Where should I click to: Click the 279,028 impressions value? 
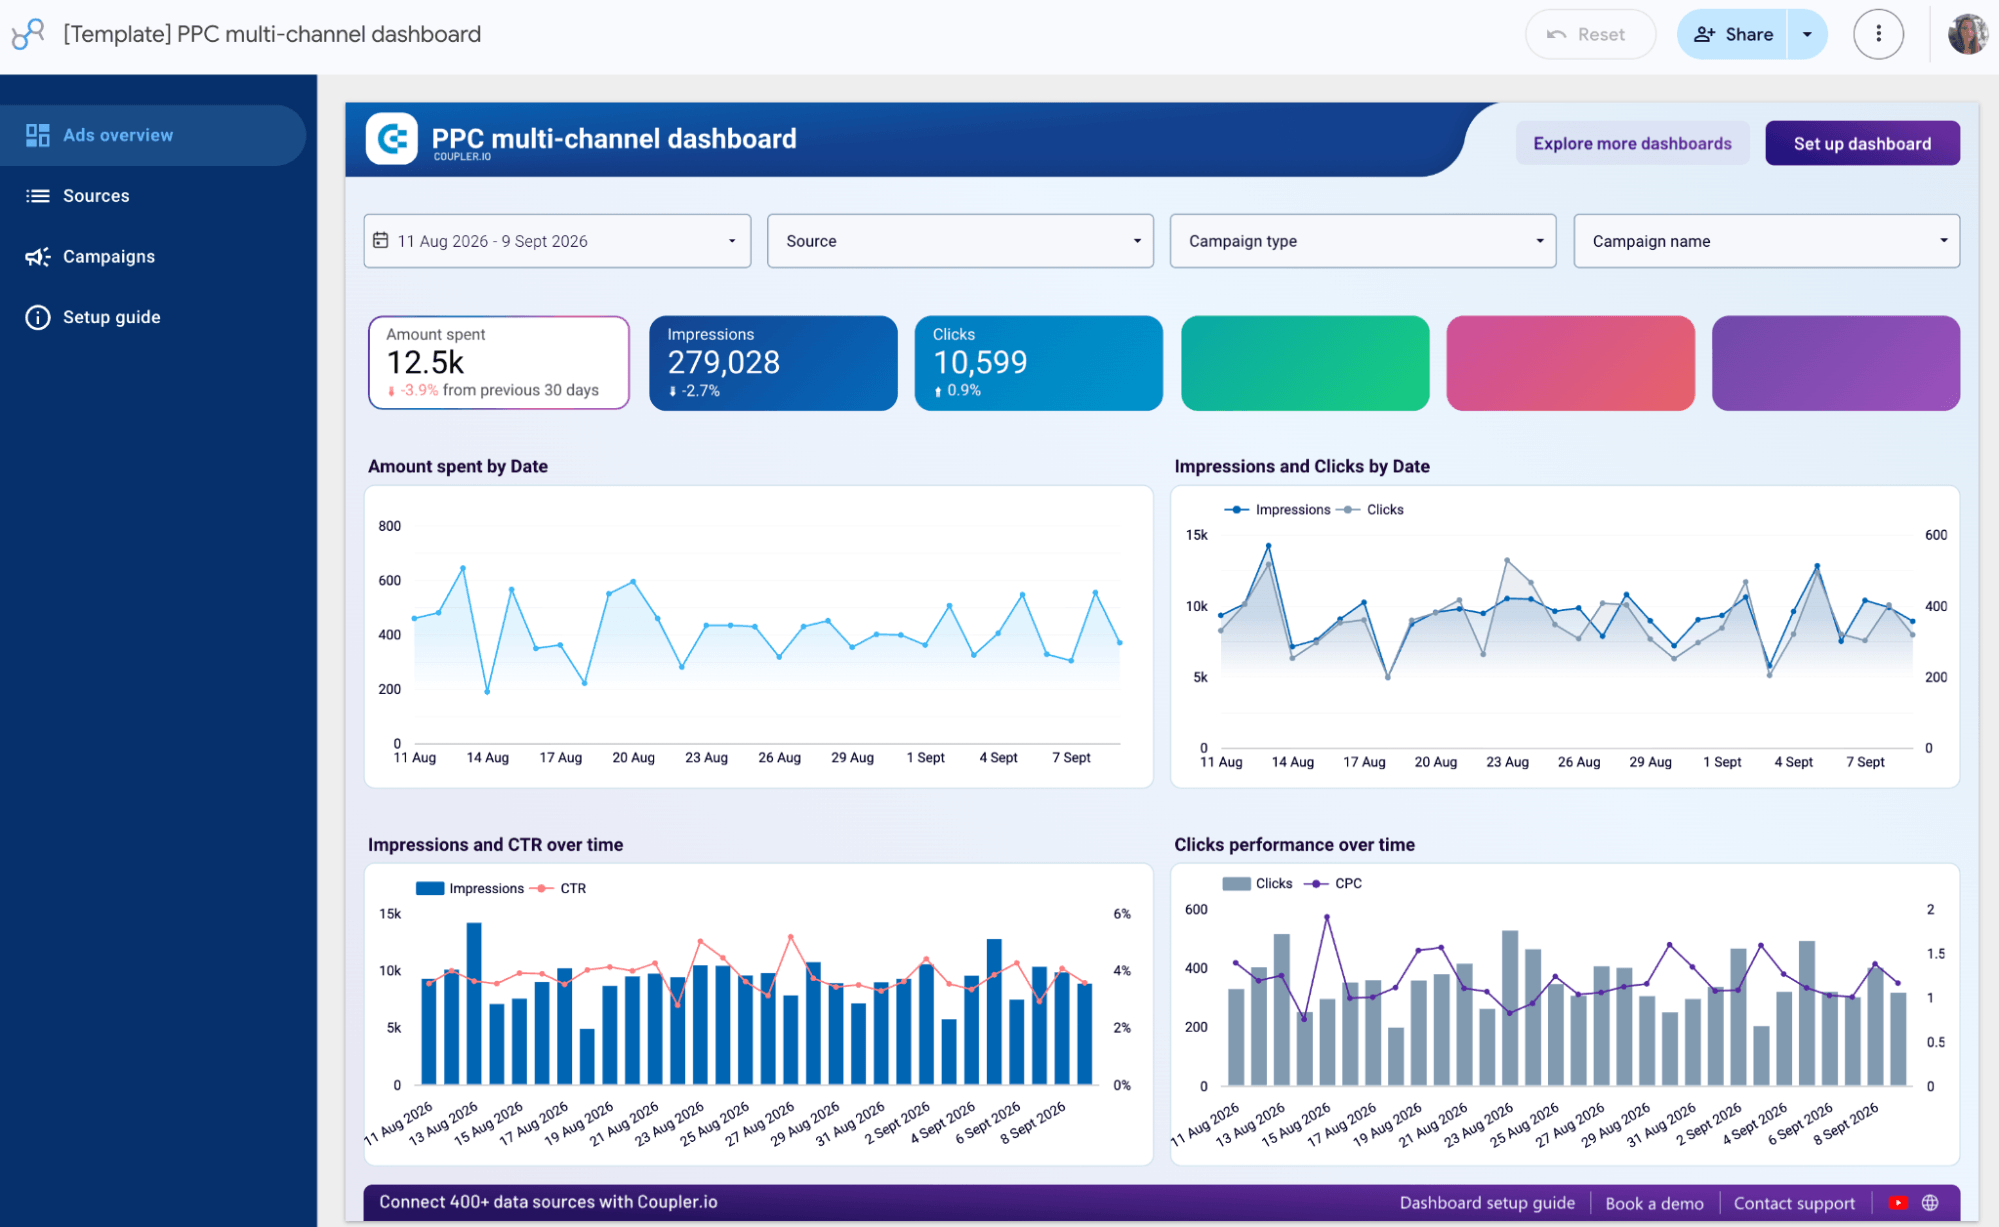724,362
